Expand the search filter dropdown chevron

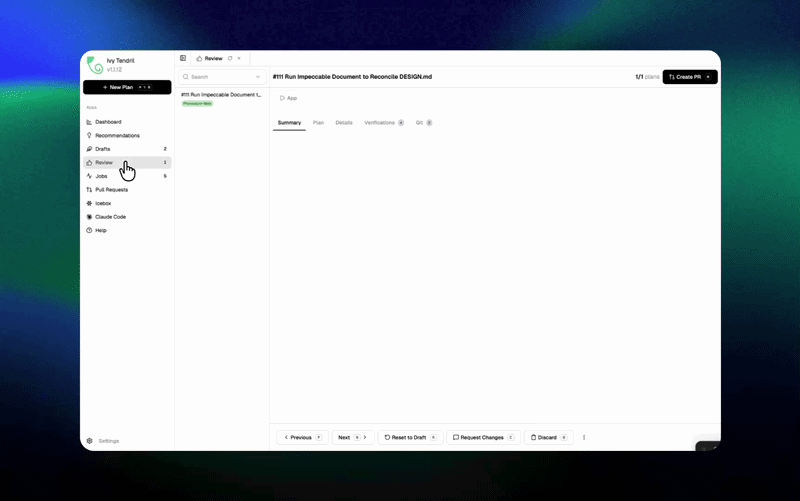[258, 77]
